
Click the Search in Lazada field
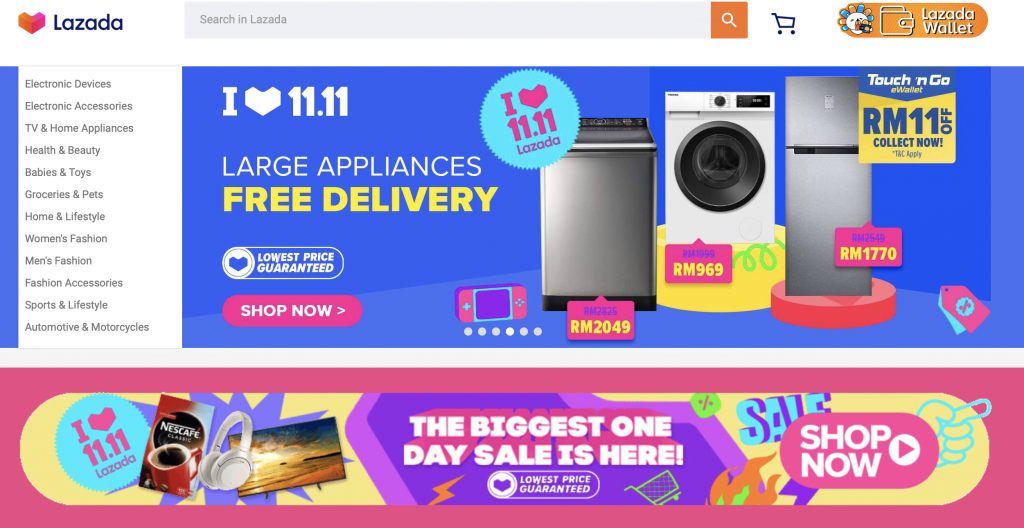[447, 20]
